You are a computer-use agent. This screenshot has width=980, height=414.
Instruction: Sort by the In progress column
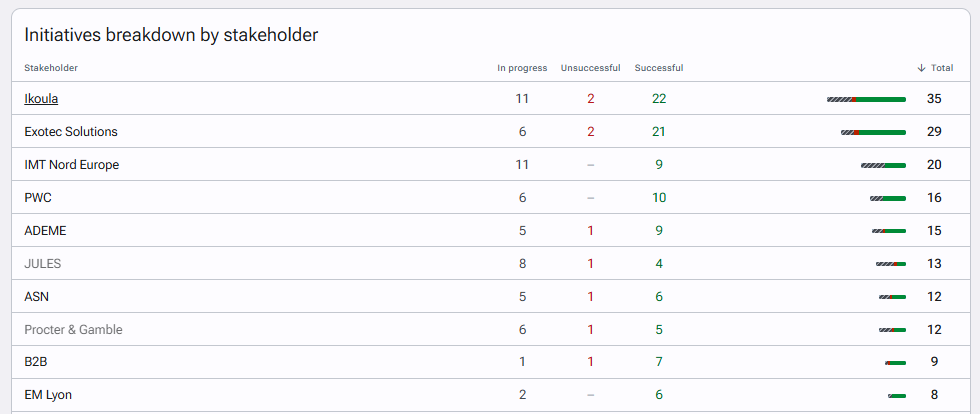[522, 68]
